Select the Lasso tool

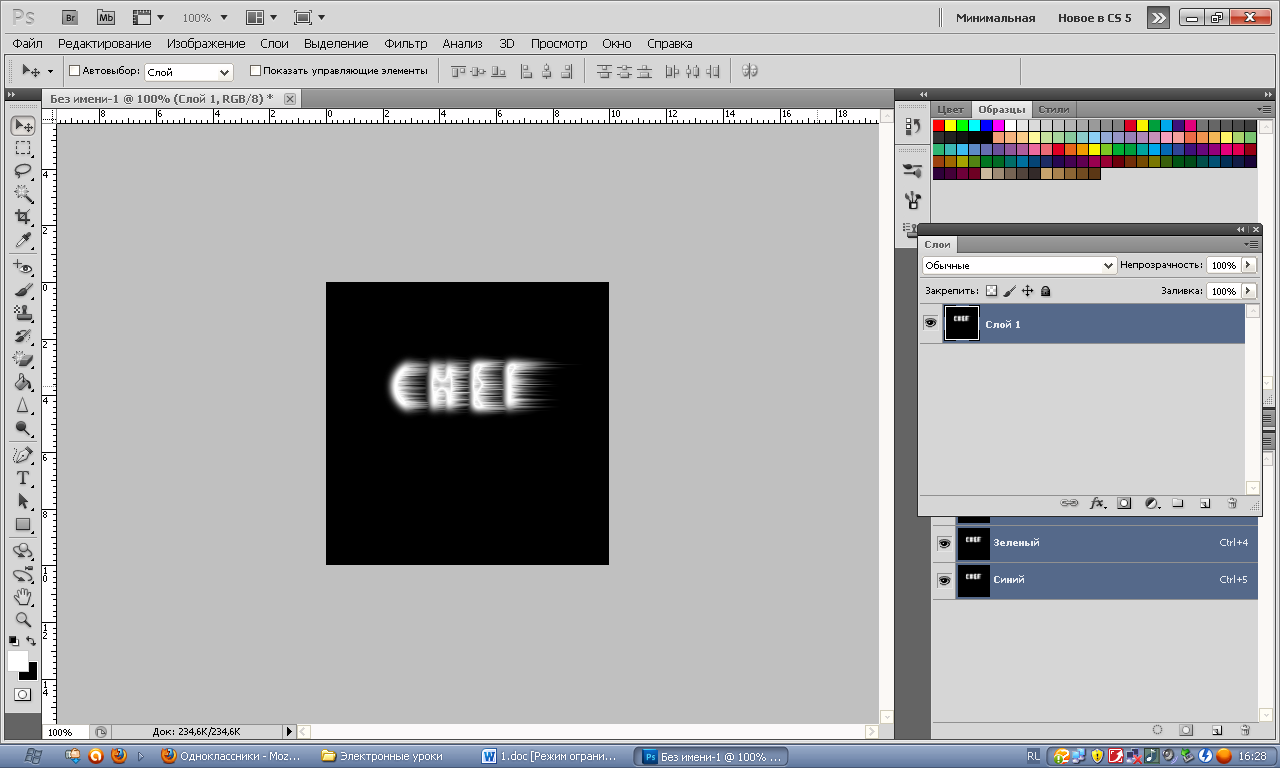point(23,171)
